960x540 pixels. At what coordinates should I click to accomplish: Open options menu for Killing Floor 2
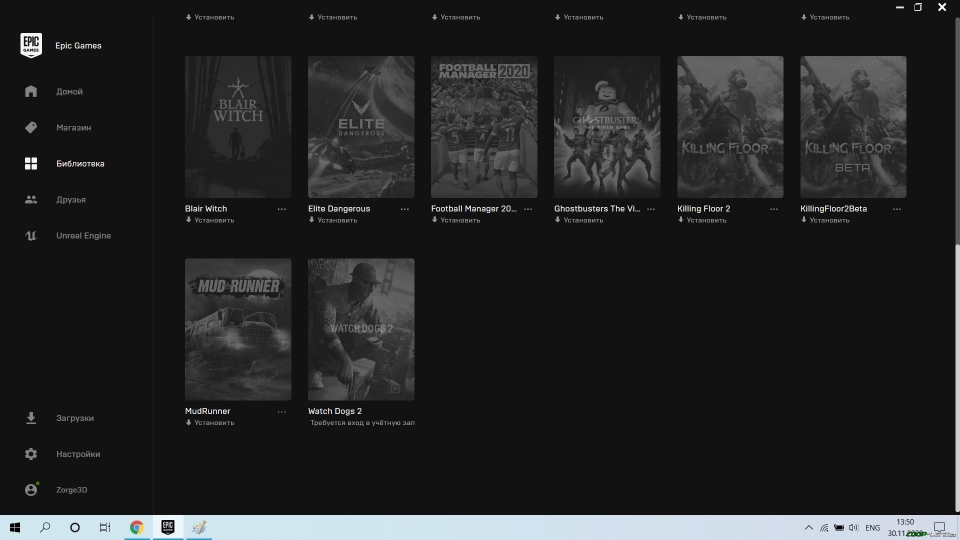(x=774, y=209)
